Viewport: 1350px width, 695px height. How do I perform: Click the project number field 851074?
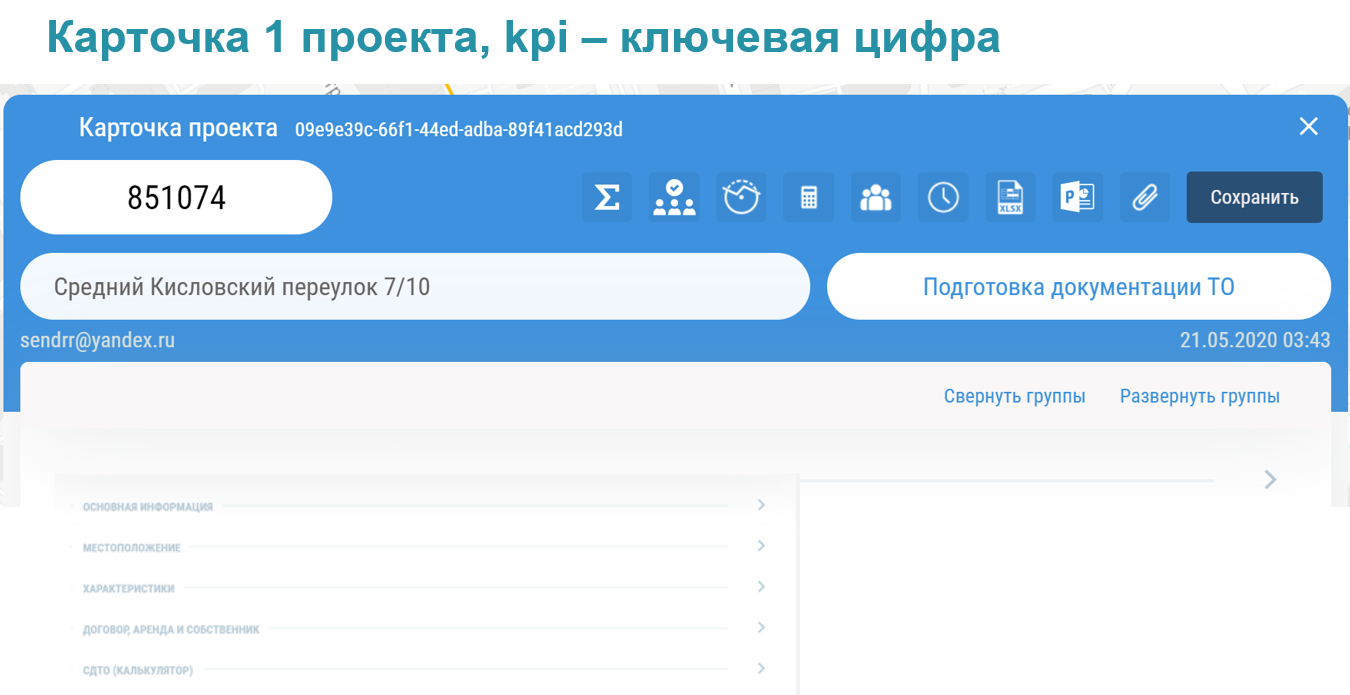(x=176, y=198)
